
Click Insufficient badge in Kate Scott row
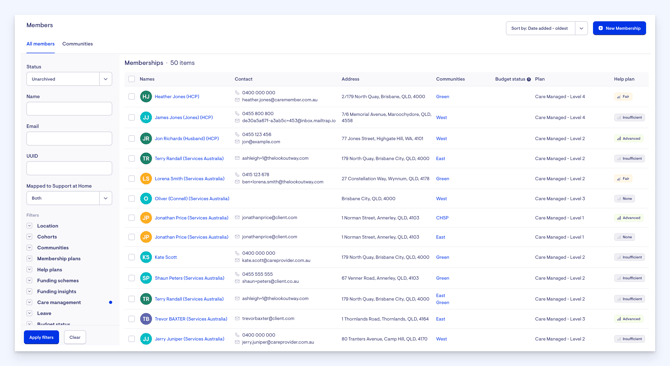pyautogui.click(x=629, y=257)
